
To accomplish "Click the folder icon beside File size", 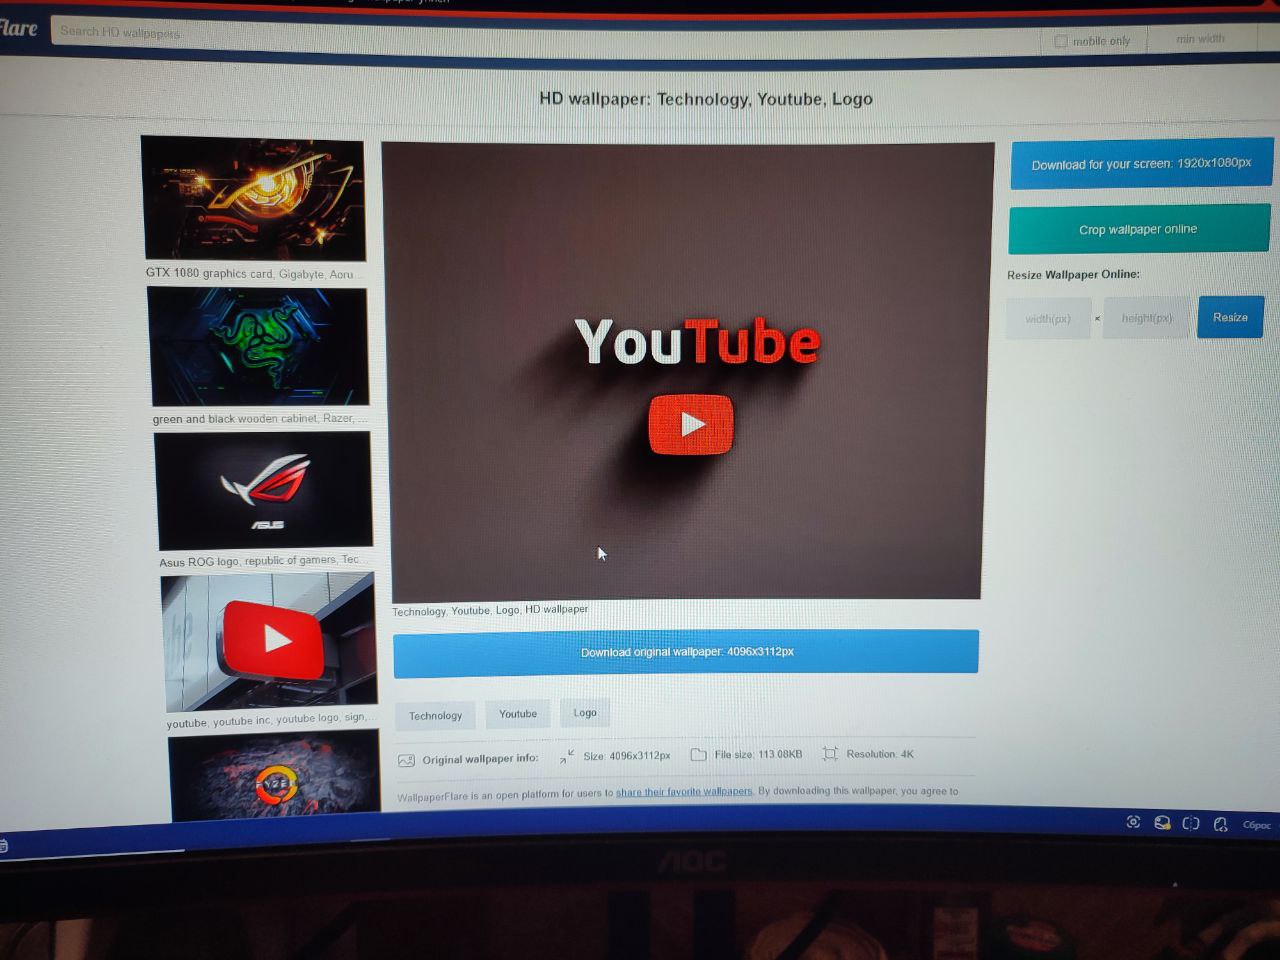I will point(699,755).
